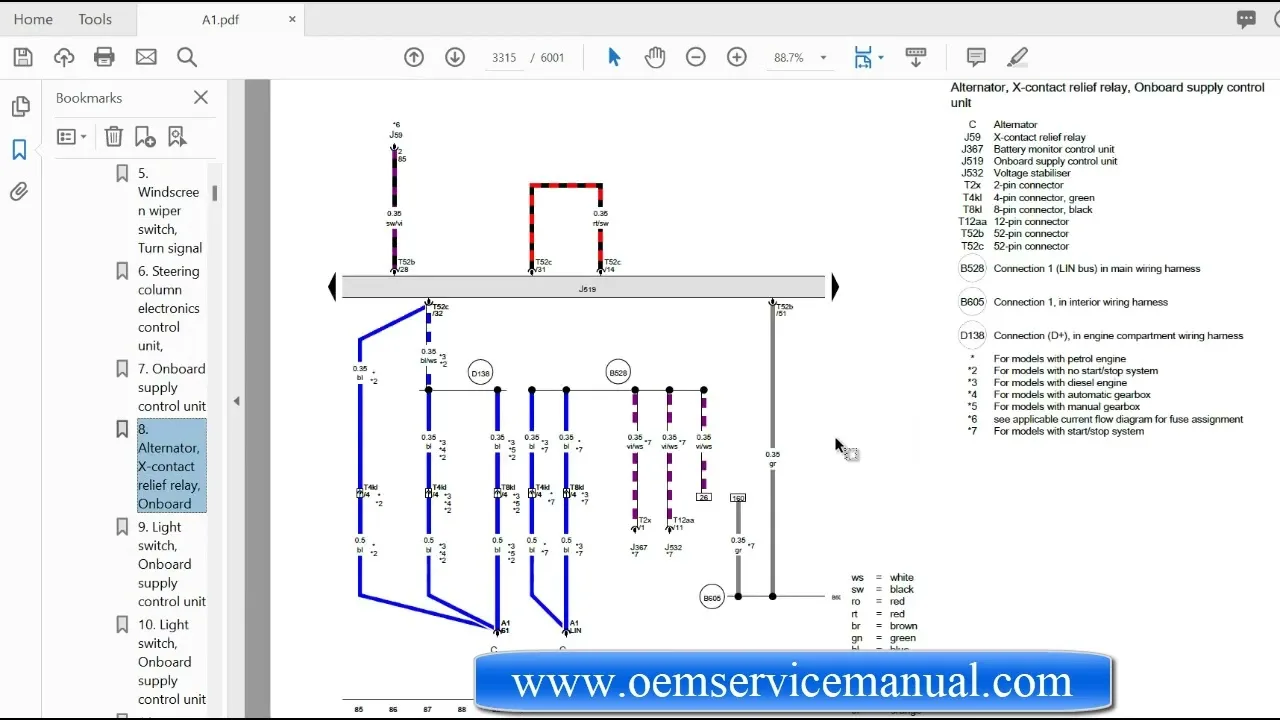Click 'For models with diesel engine' note

click(1060, 383)
